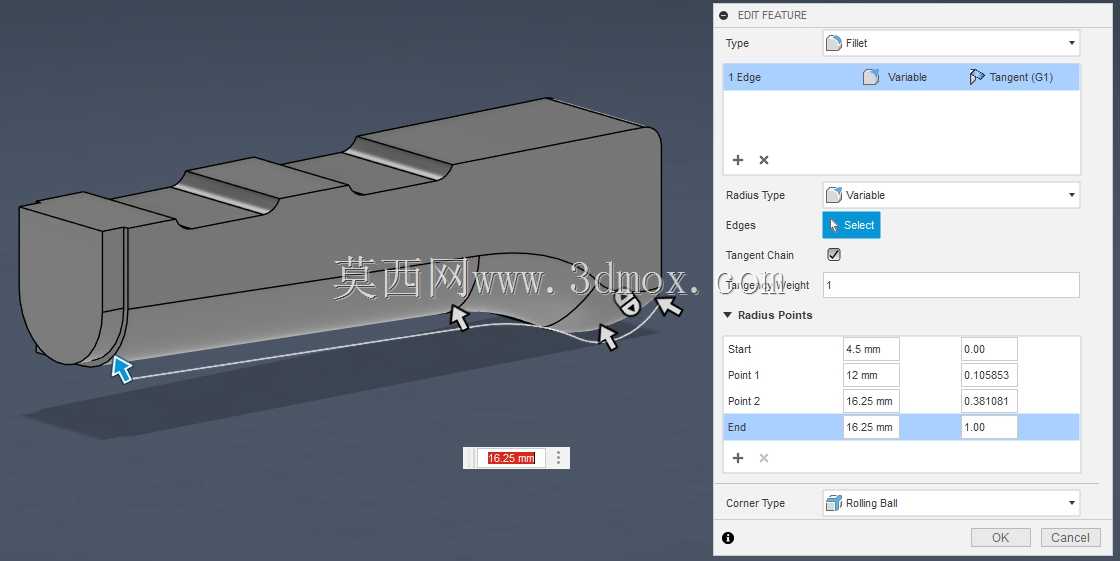Toggle the Tangent Chain checkbox
The height and width of the screenshot is (561, 1120).
(x=834, y=254)
